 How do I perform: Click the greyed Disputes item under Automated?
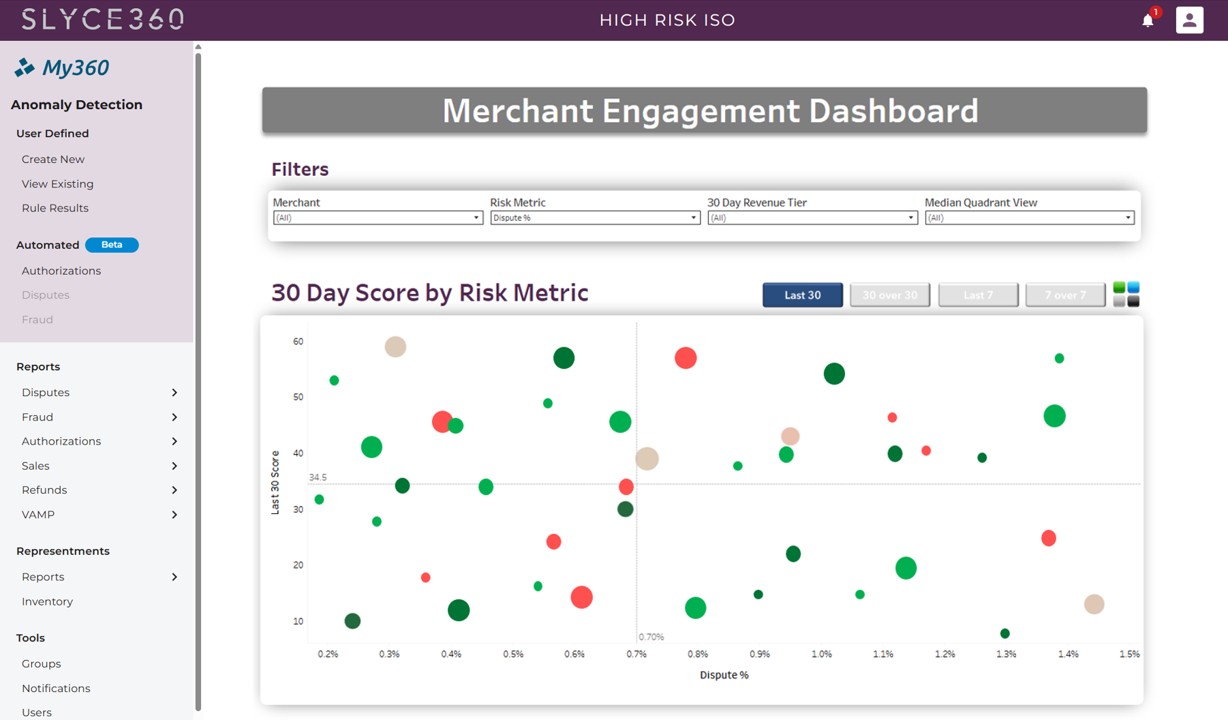point(45,295)
